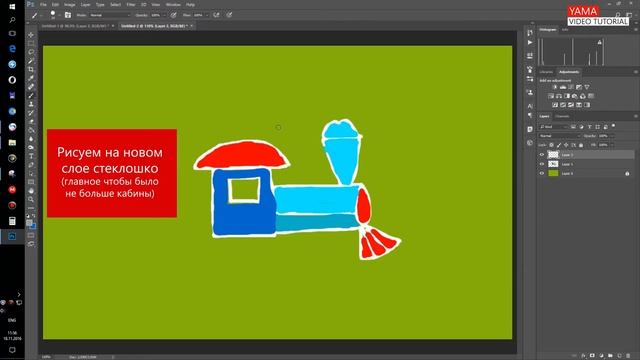This screenshot has width=640, height=360.
Task: Switch to the Channels tab
Action: coord(562,116)
